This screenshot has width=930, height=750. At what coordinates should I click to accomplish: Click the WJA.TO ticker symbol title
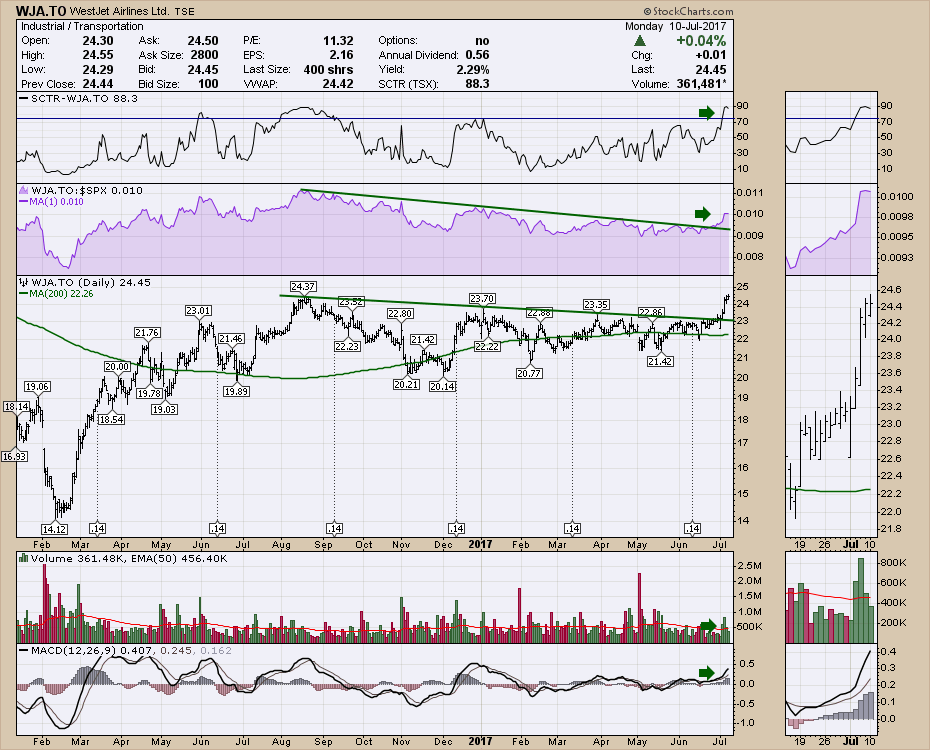point(40,11)
